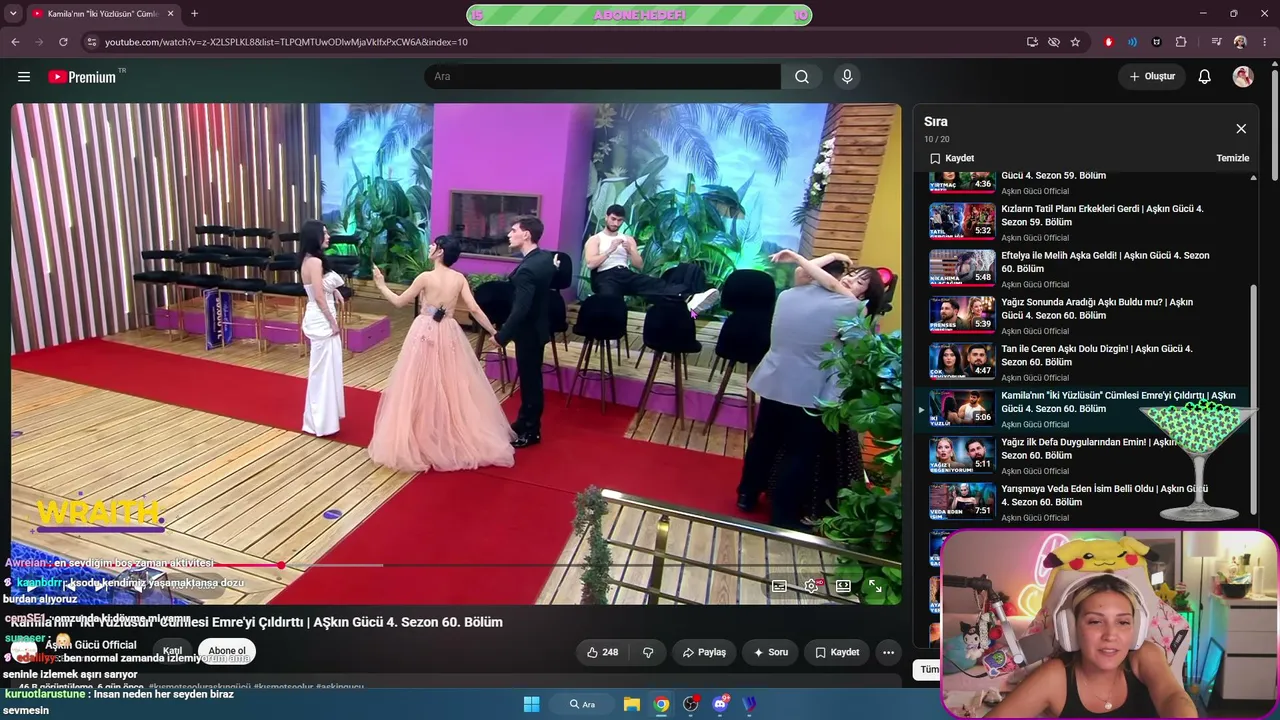Image resolution: width=1280 pixels, height=720 pixels.
Task: Click the search magnifier button
Action: 802,77
